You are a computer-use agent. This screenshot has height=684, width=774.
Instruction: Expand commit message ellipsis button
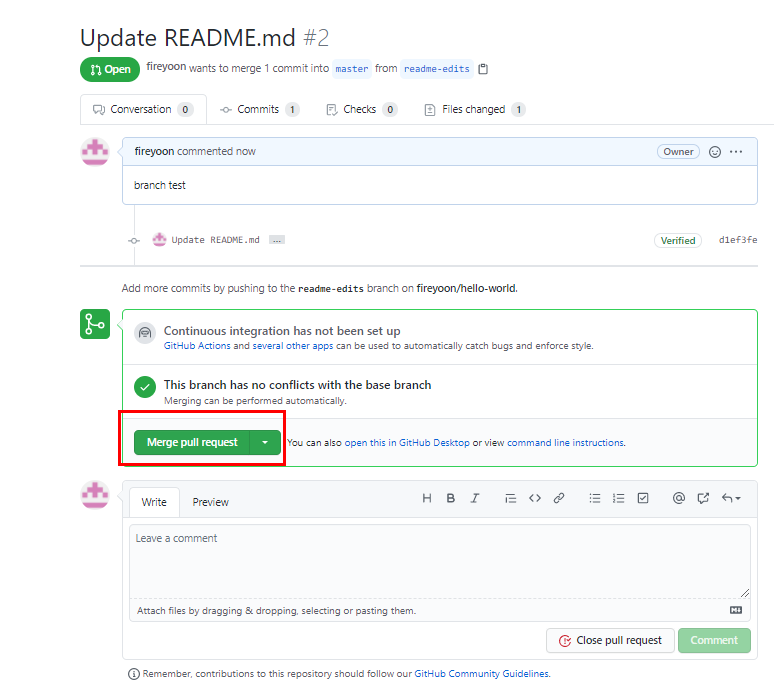277,240
